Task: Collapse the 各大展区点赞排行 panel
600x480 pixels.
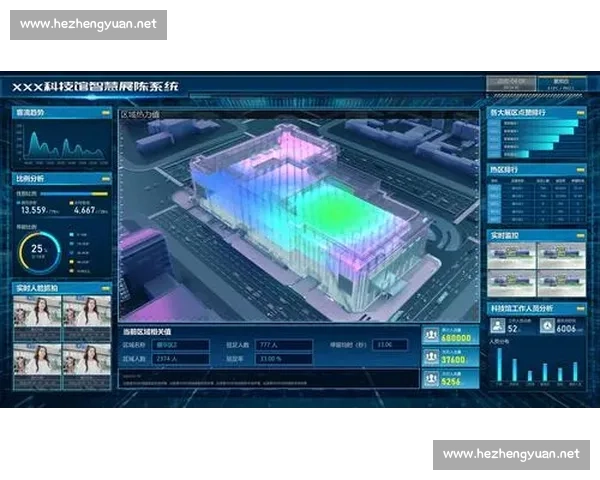Action: coord(579,113)
